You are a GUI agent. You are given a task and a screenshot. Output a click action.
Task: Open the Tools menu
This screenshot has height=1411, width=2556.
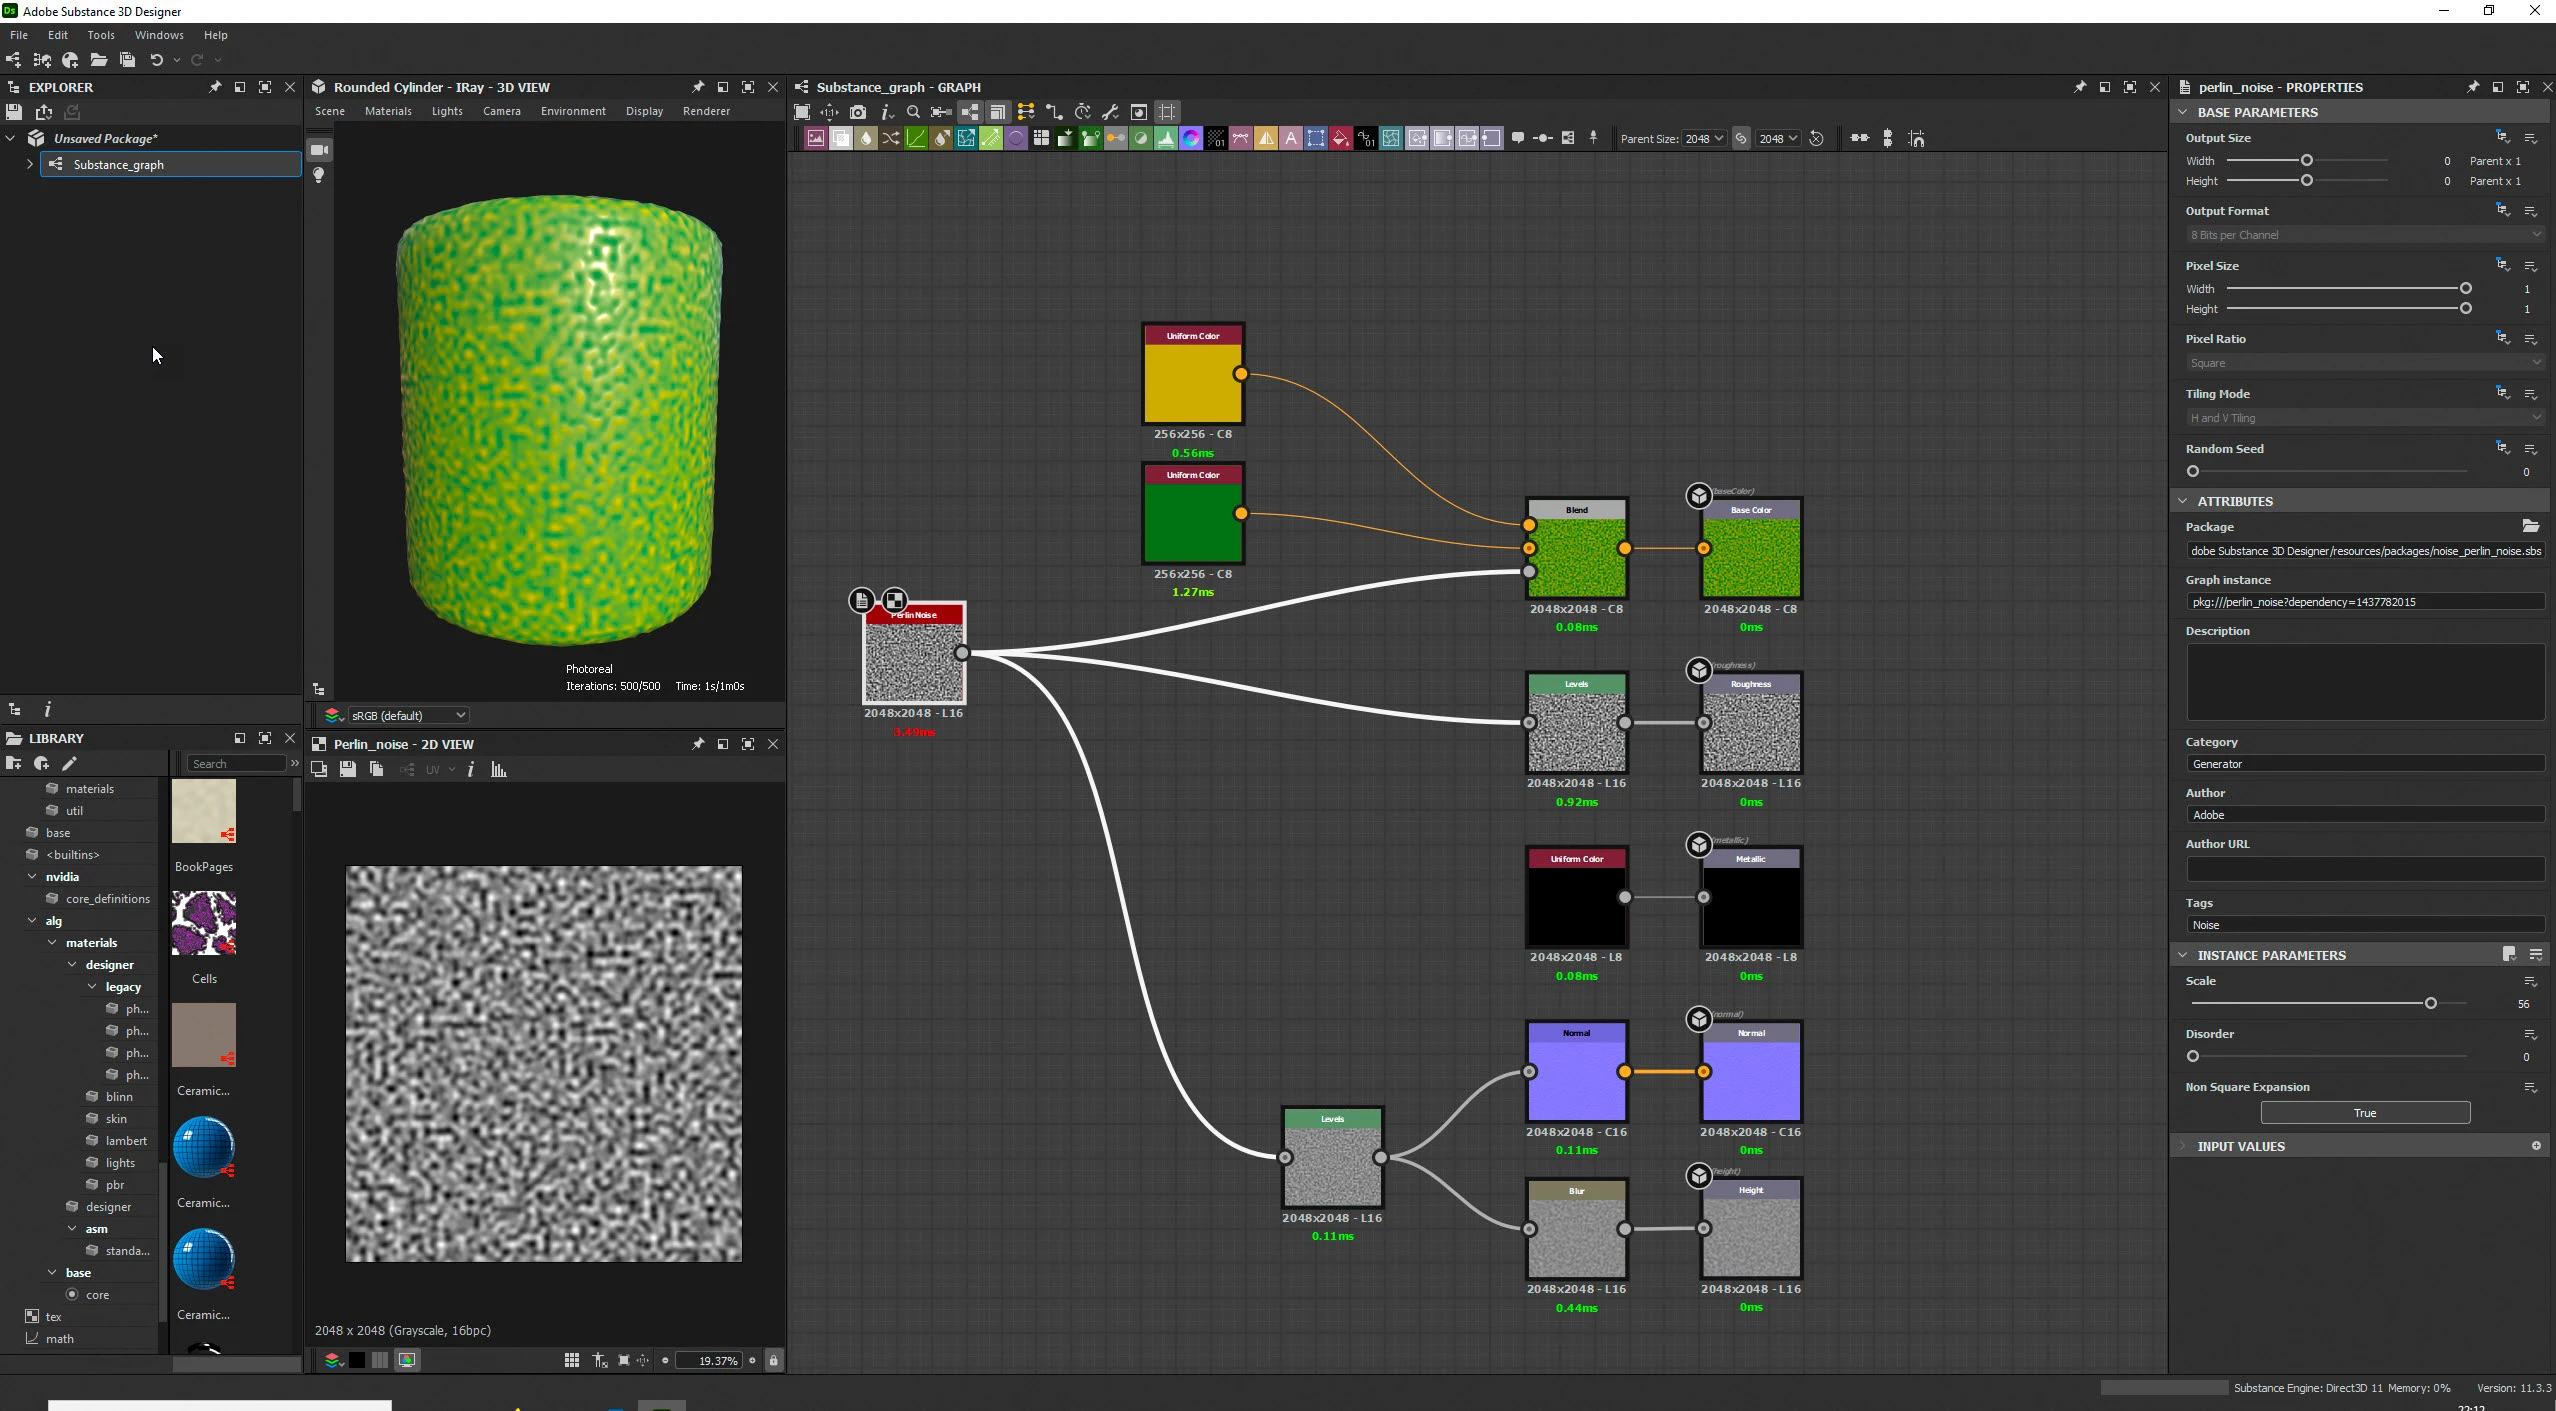click(101, 35)
